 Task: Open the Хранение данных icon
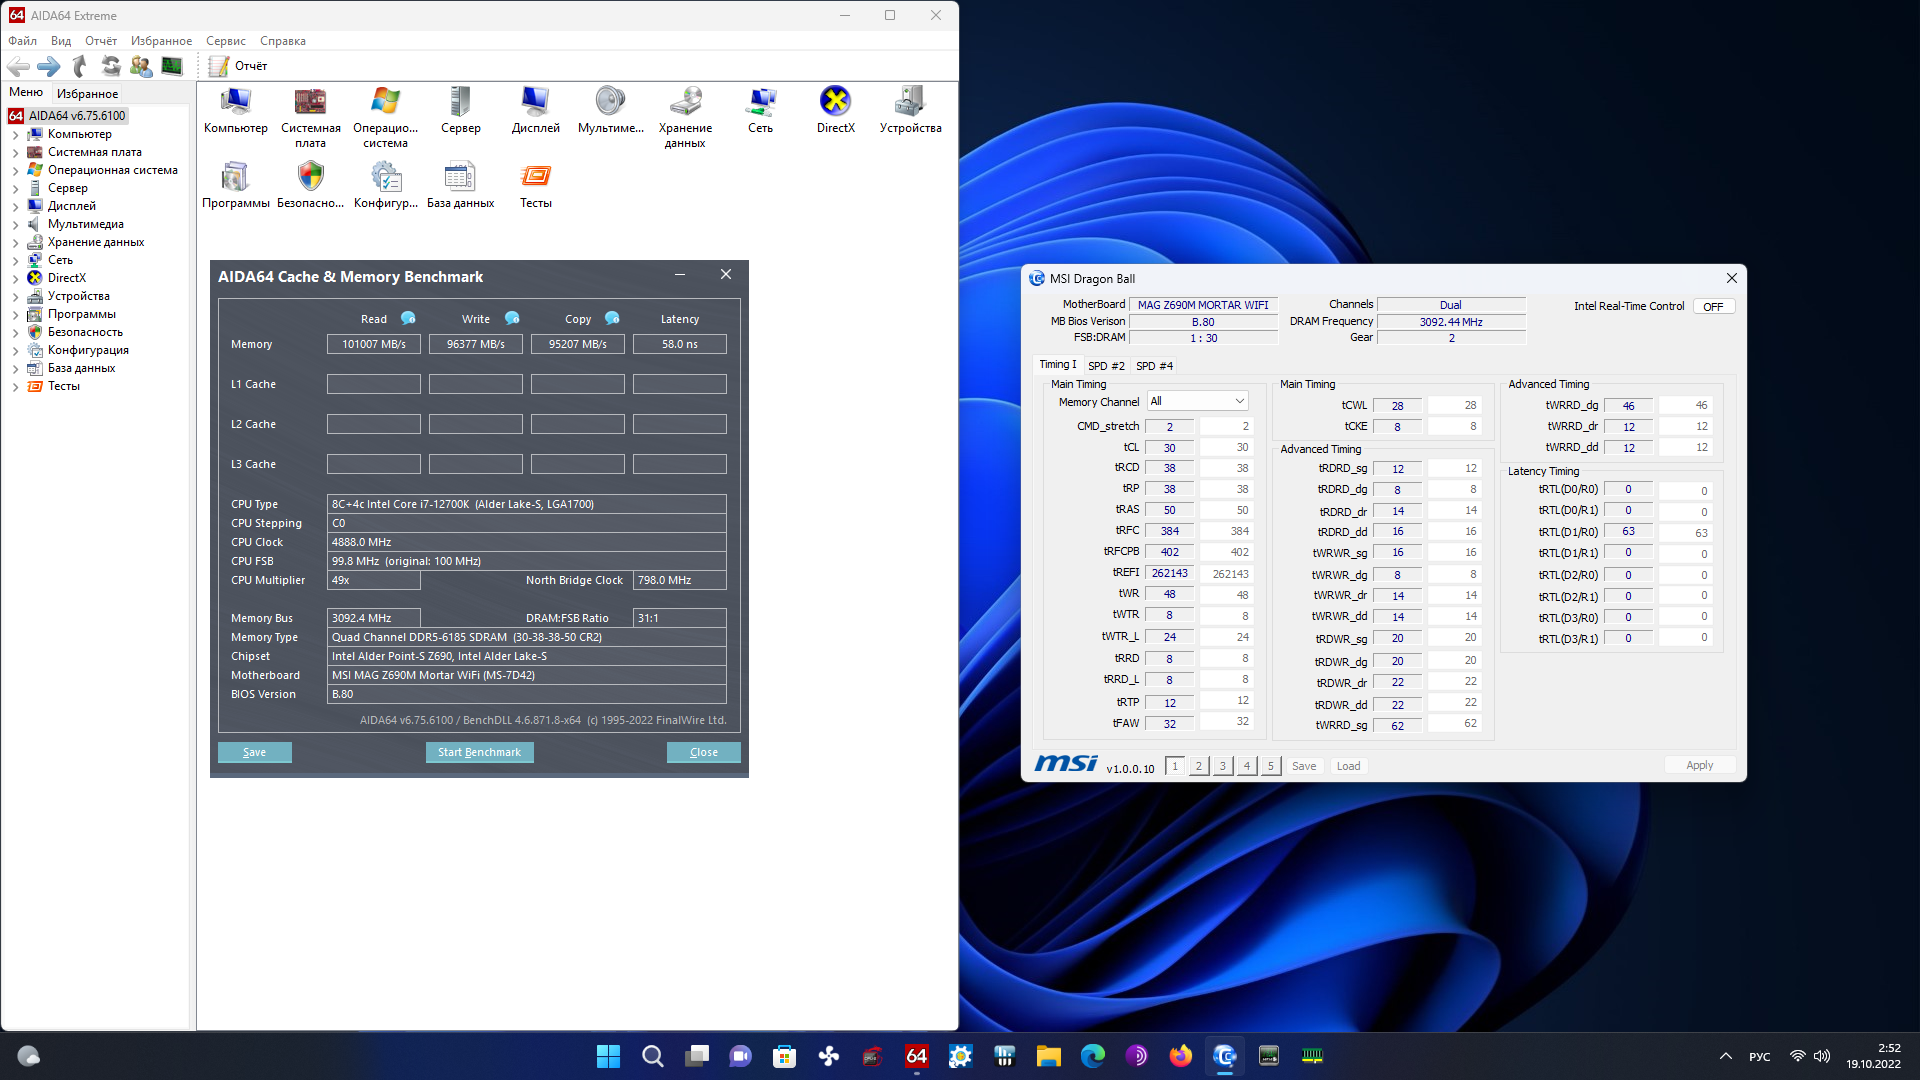point(685,103)
